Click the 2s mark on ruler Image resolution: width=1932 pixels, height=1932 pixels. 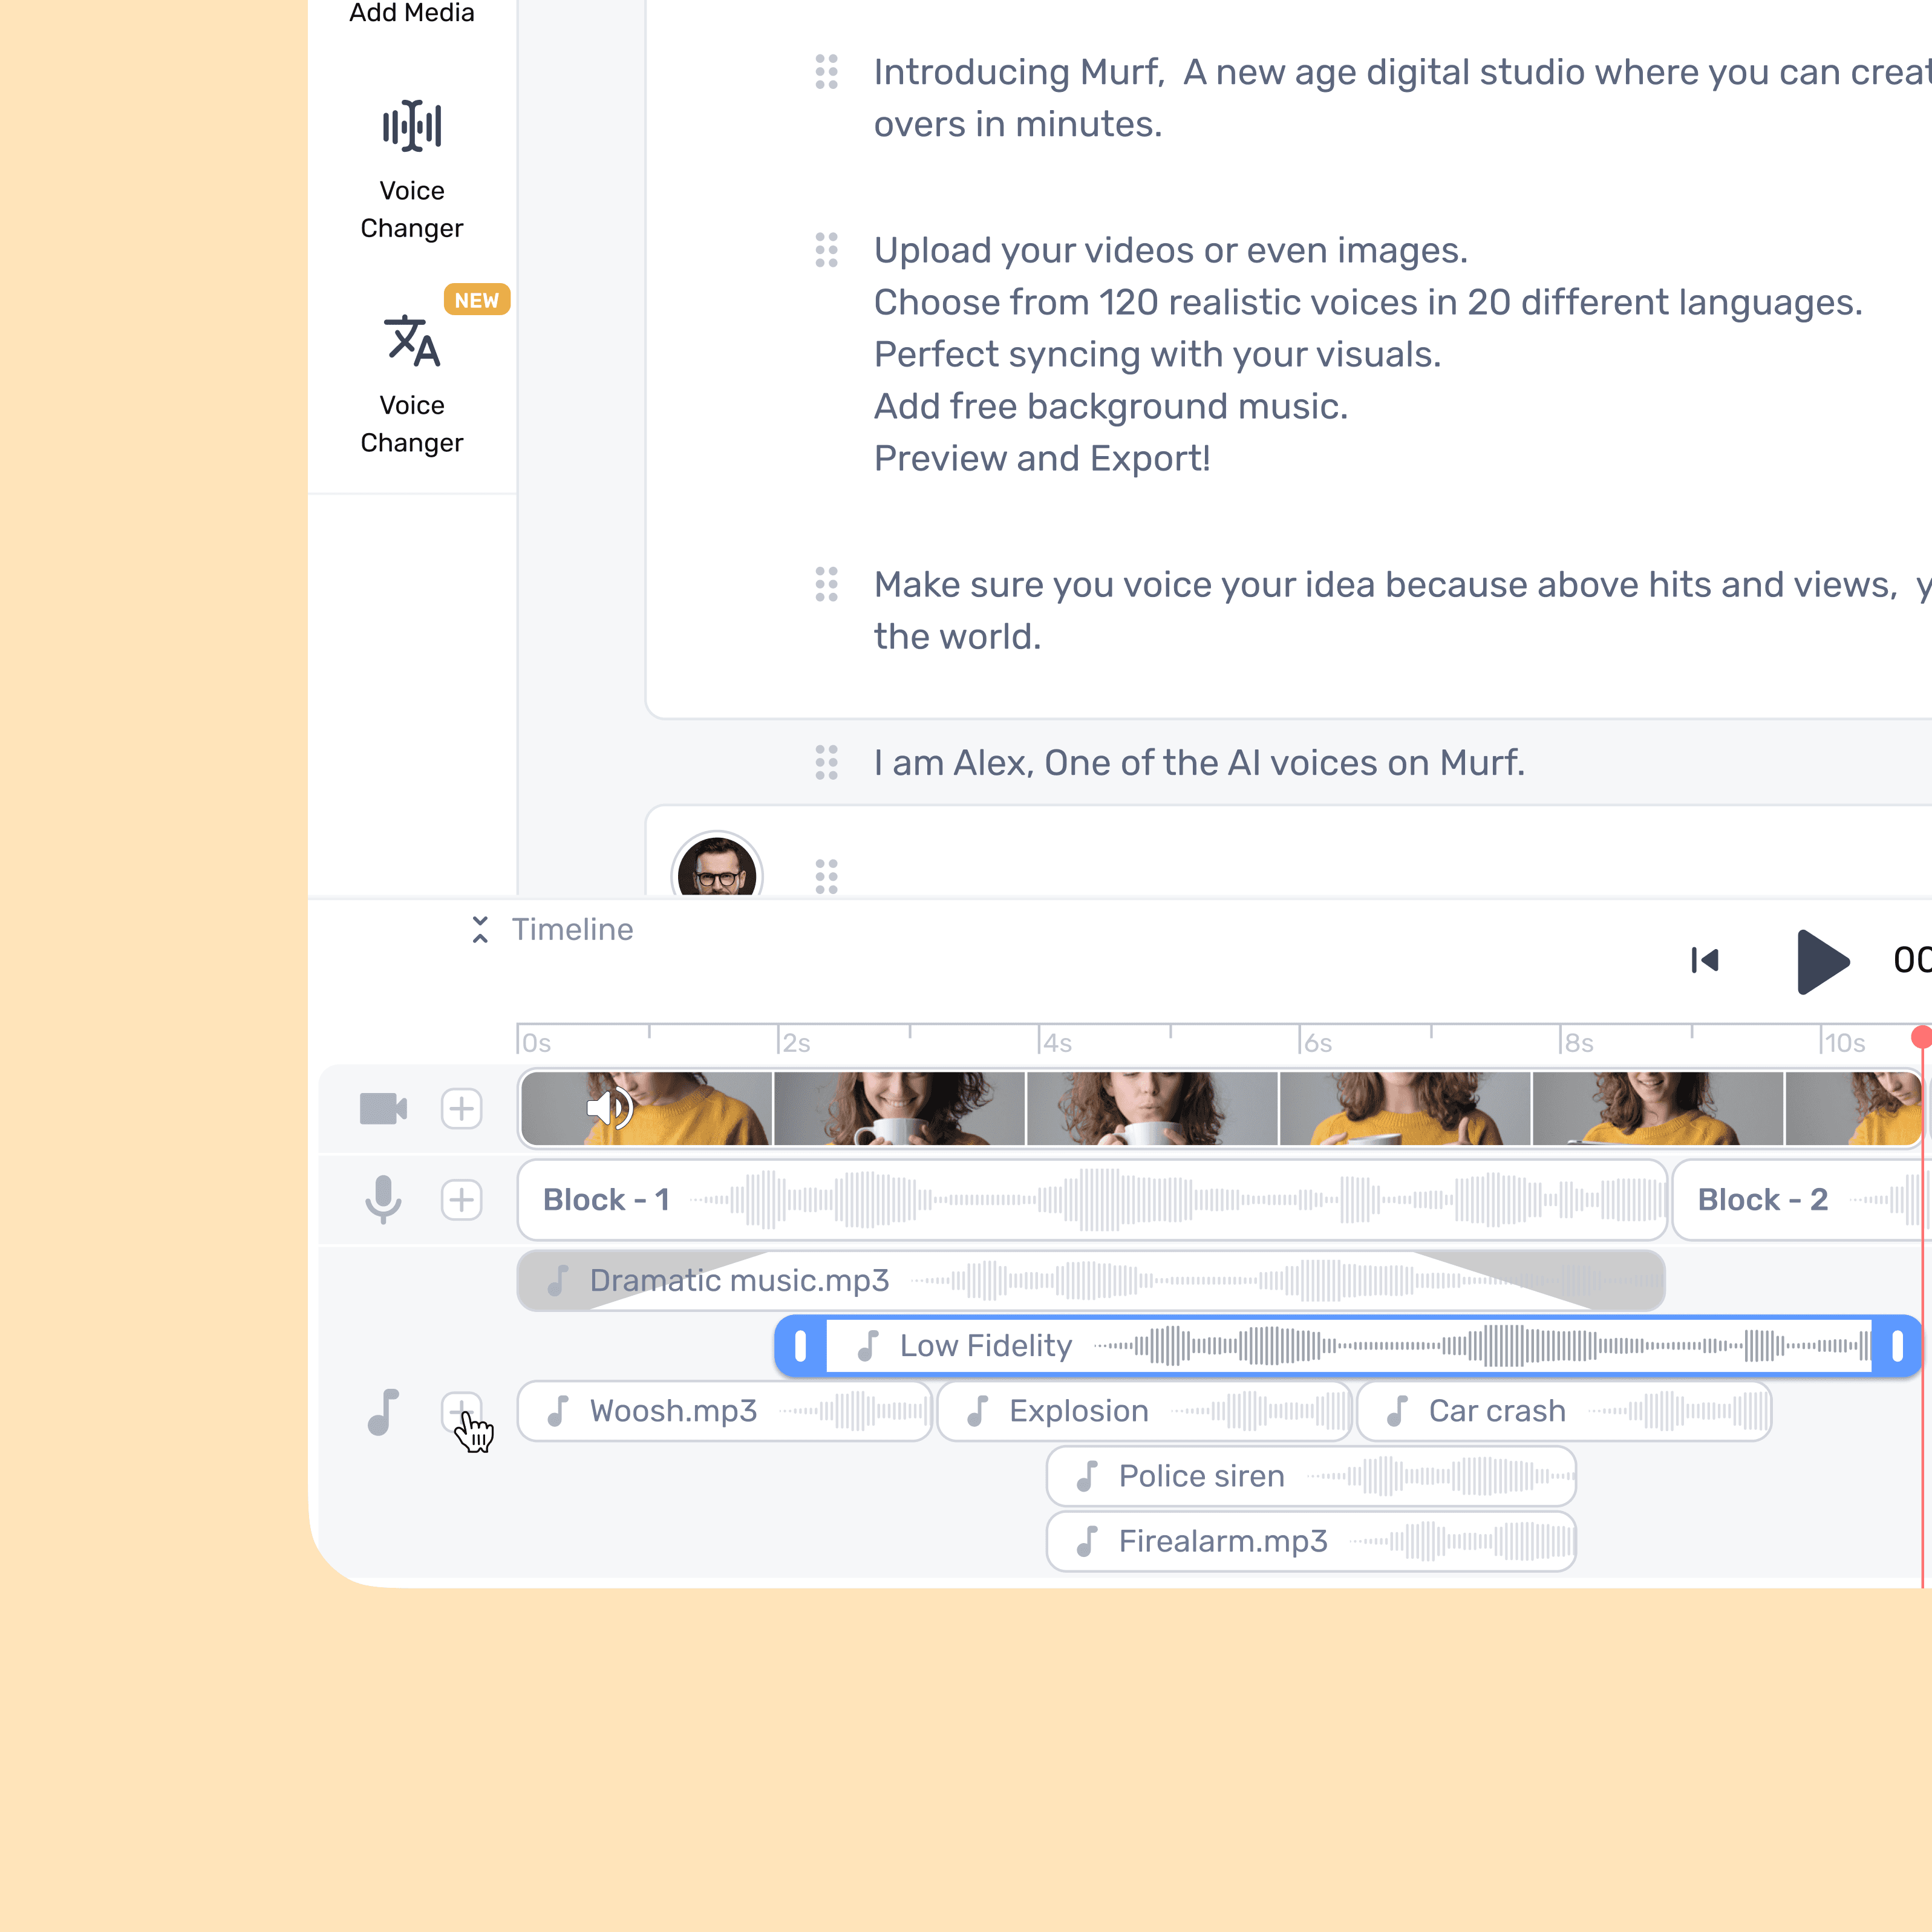tap(796, 1043)
